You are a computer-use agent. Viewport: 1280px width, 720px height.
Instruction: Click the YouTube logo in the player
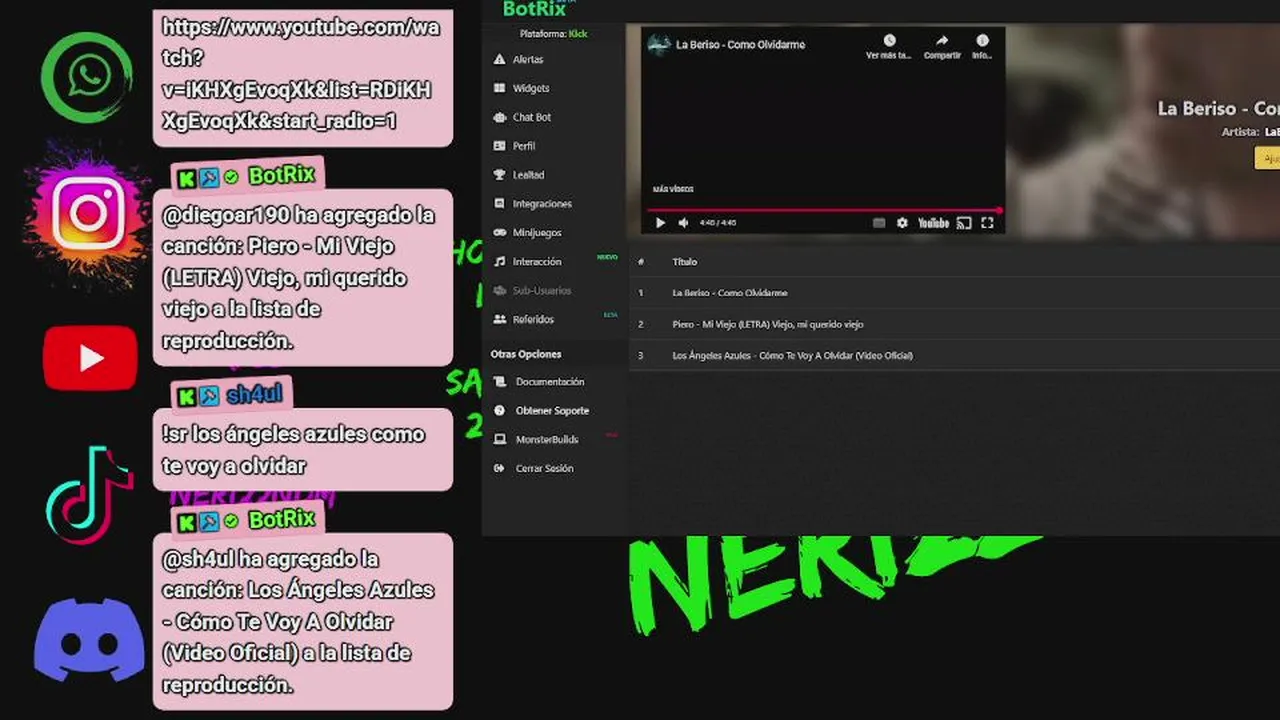click(933, 223)
